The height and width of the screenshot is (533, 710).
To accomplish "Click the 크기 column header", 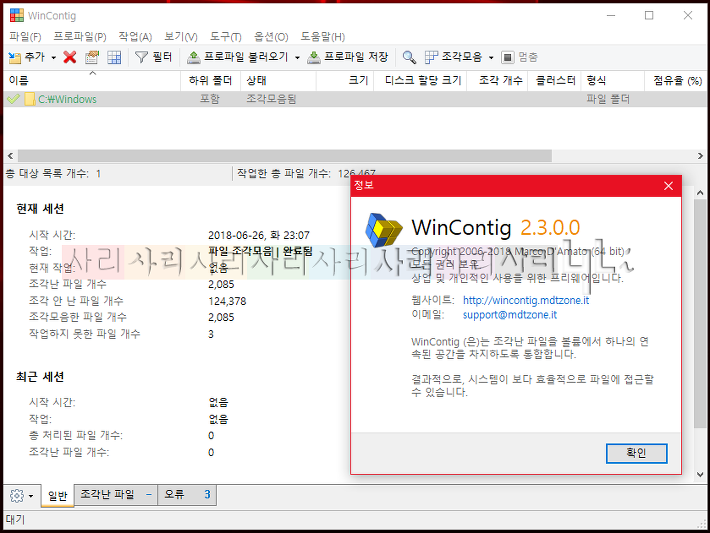I will click(345, 81).
